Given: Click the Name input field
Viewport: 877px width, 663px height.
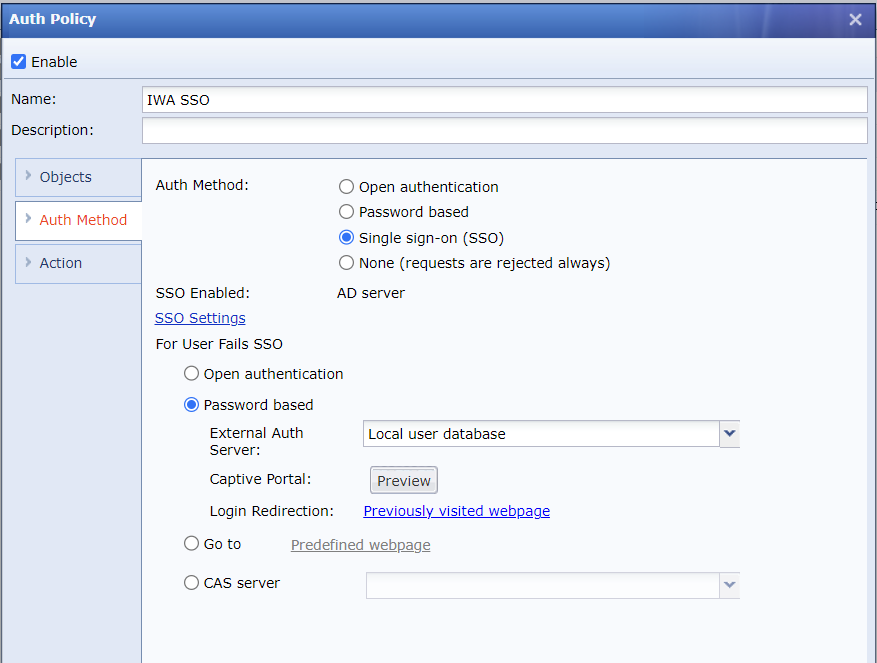Looking at the screenshot, I should click(504, 100).
